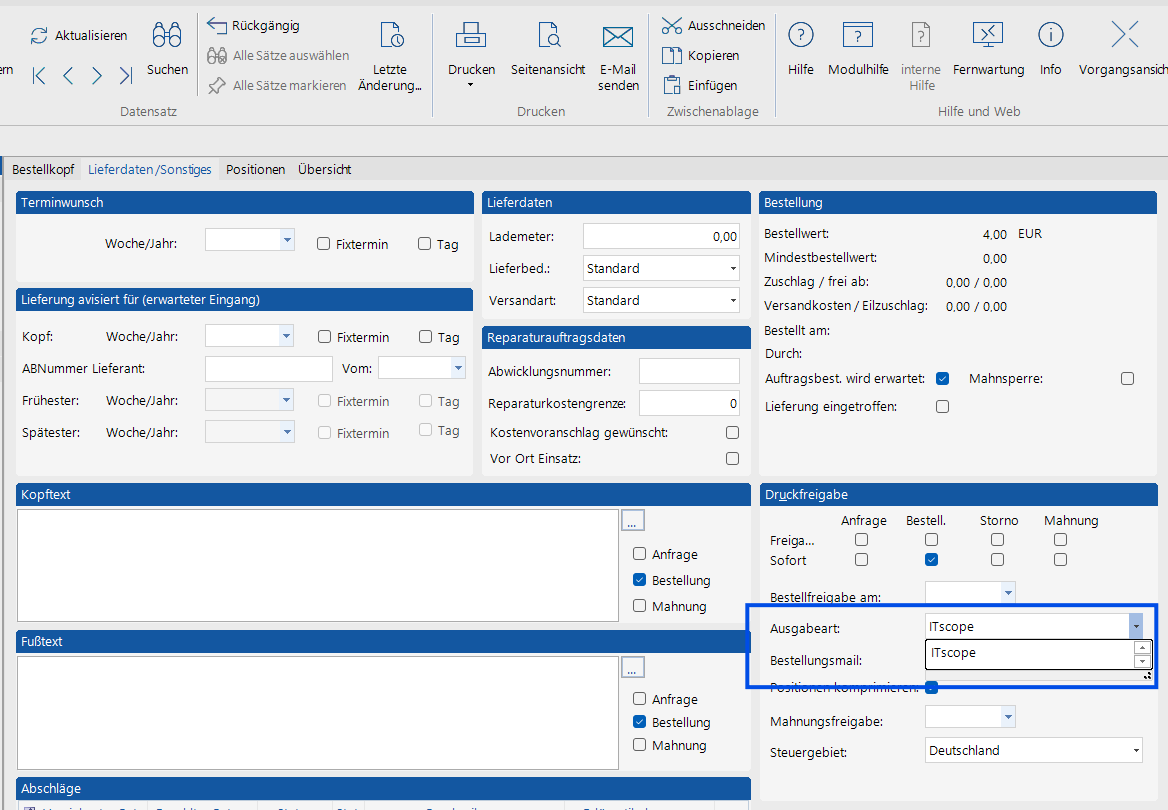Click the ABNummer Lieferant input field
This screenshot has width=1168, height=810.
click(268, 369)
